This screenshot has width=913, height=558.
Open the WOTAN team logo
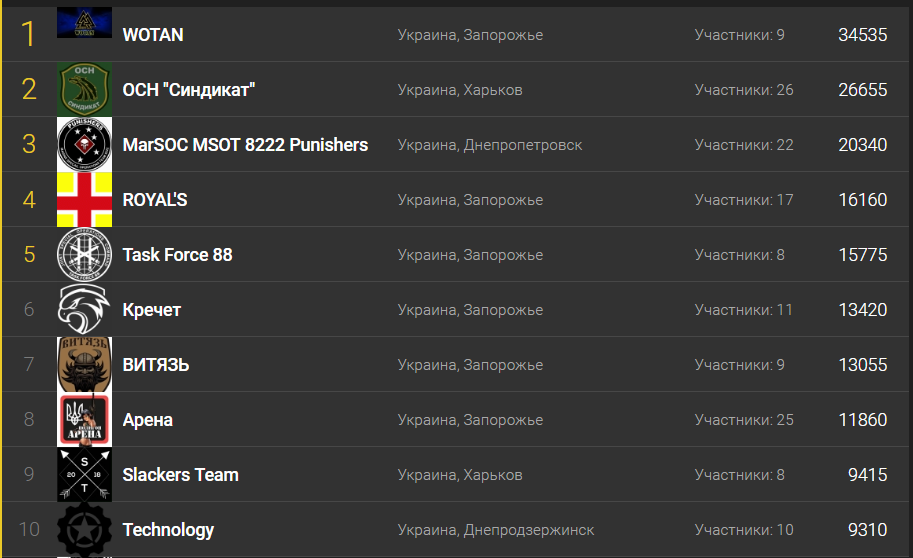click(84, 23)
